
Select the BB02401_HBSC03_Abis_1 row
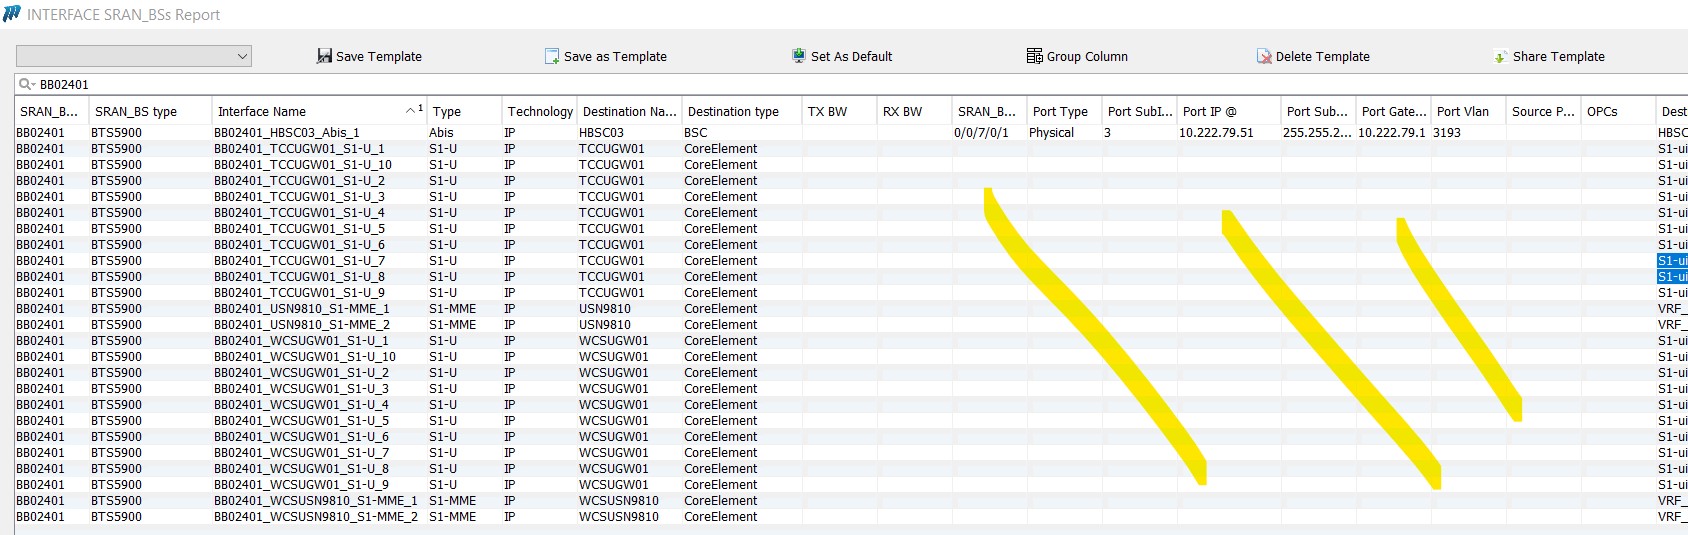[286, 133]
